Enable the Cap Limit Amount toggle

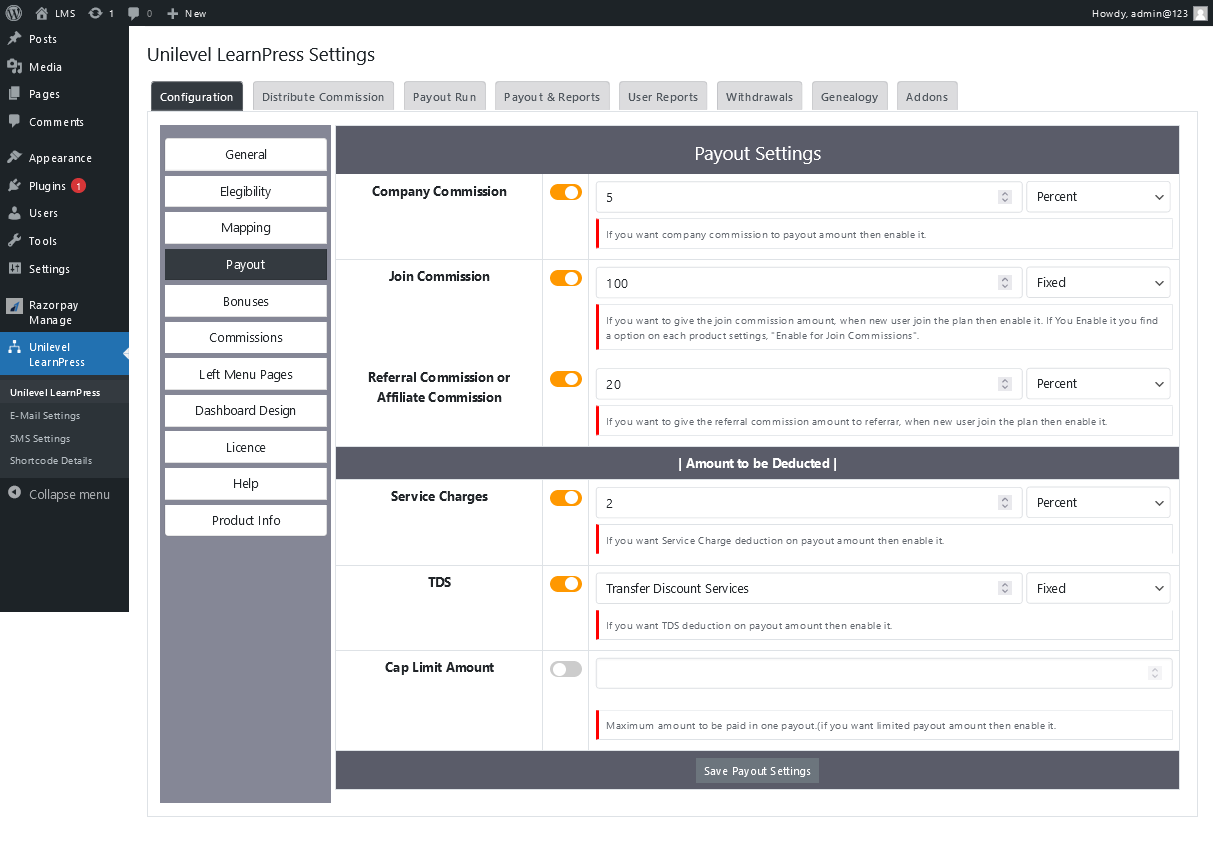point(565,668)
